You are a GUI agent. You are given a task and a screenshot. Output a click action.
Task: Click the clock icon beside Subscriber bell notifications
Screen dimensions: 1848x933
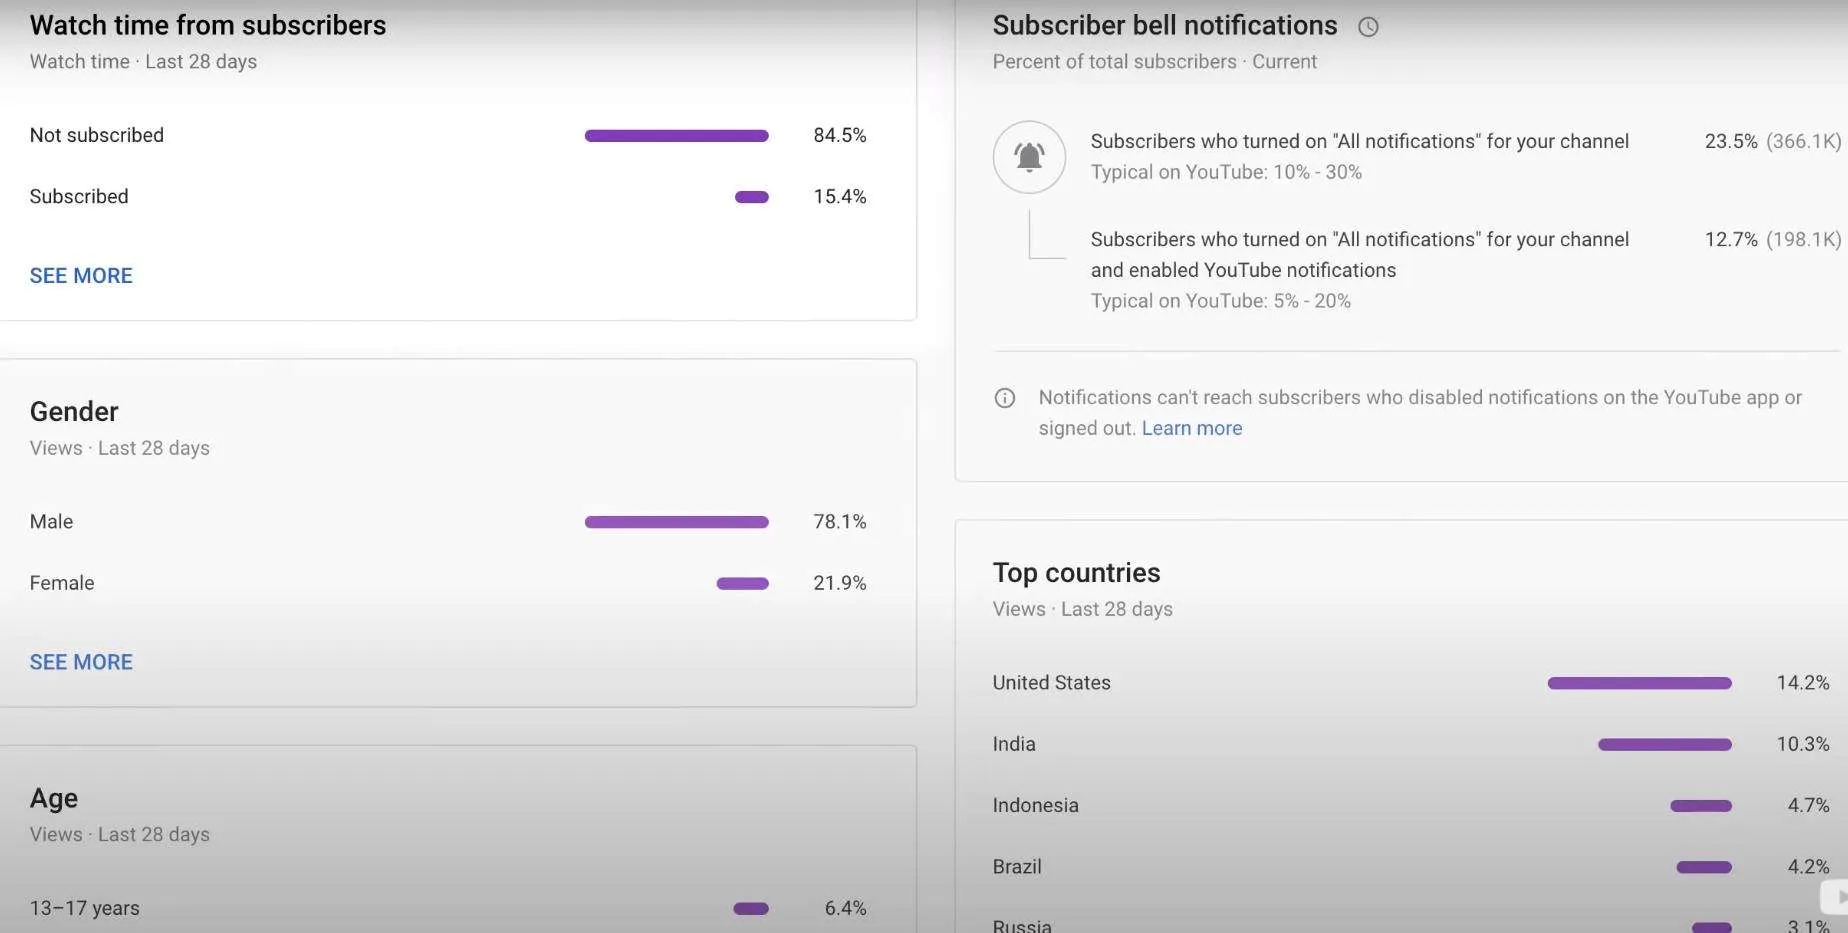(x=1368, y=27)
